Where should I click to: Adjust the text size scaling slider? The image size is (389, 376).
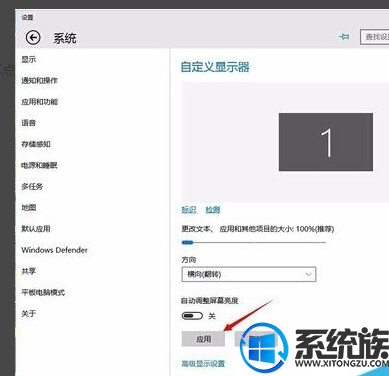pyautogui.click(x=254, y=242)
